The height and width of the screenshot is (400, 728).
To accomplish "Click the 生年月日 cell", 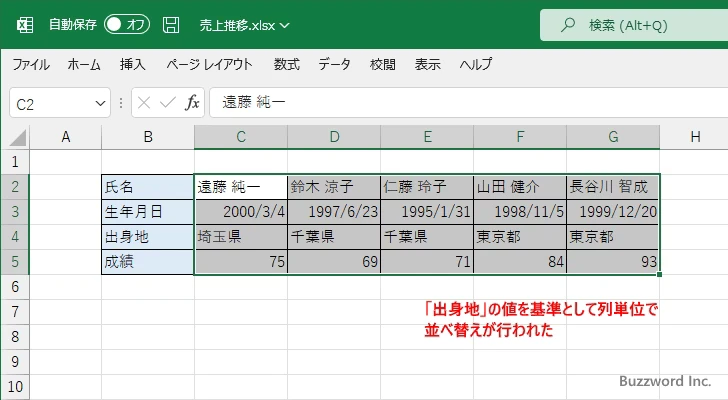I will (148, 212).
